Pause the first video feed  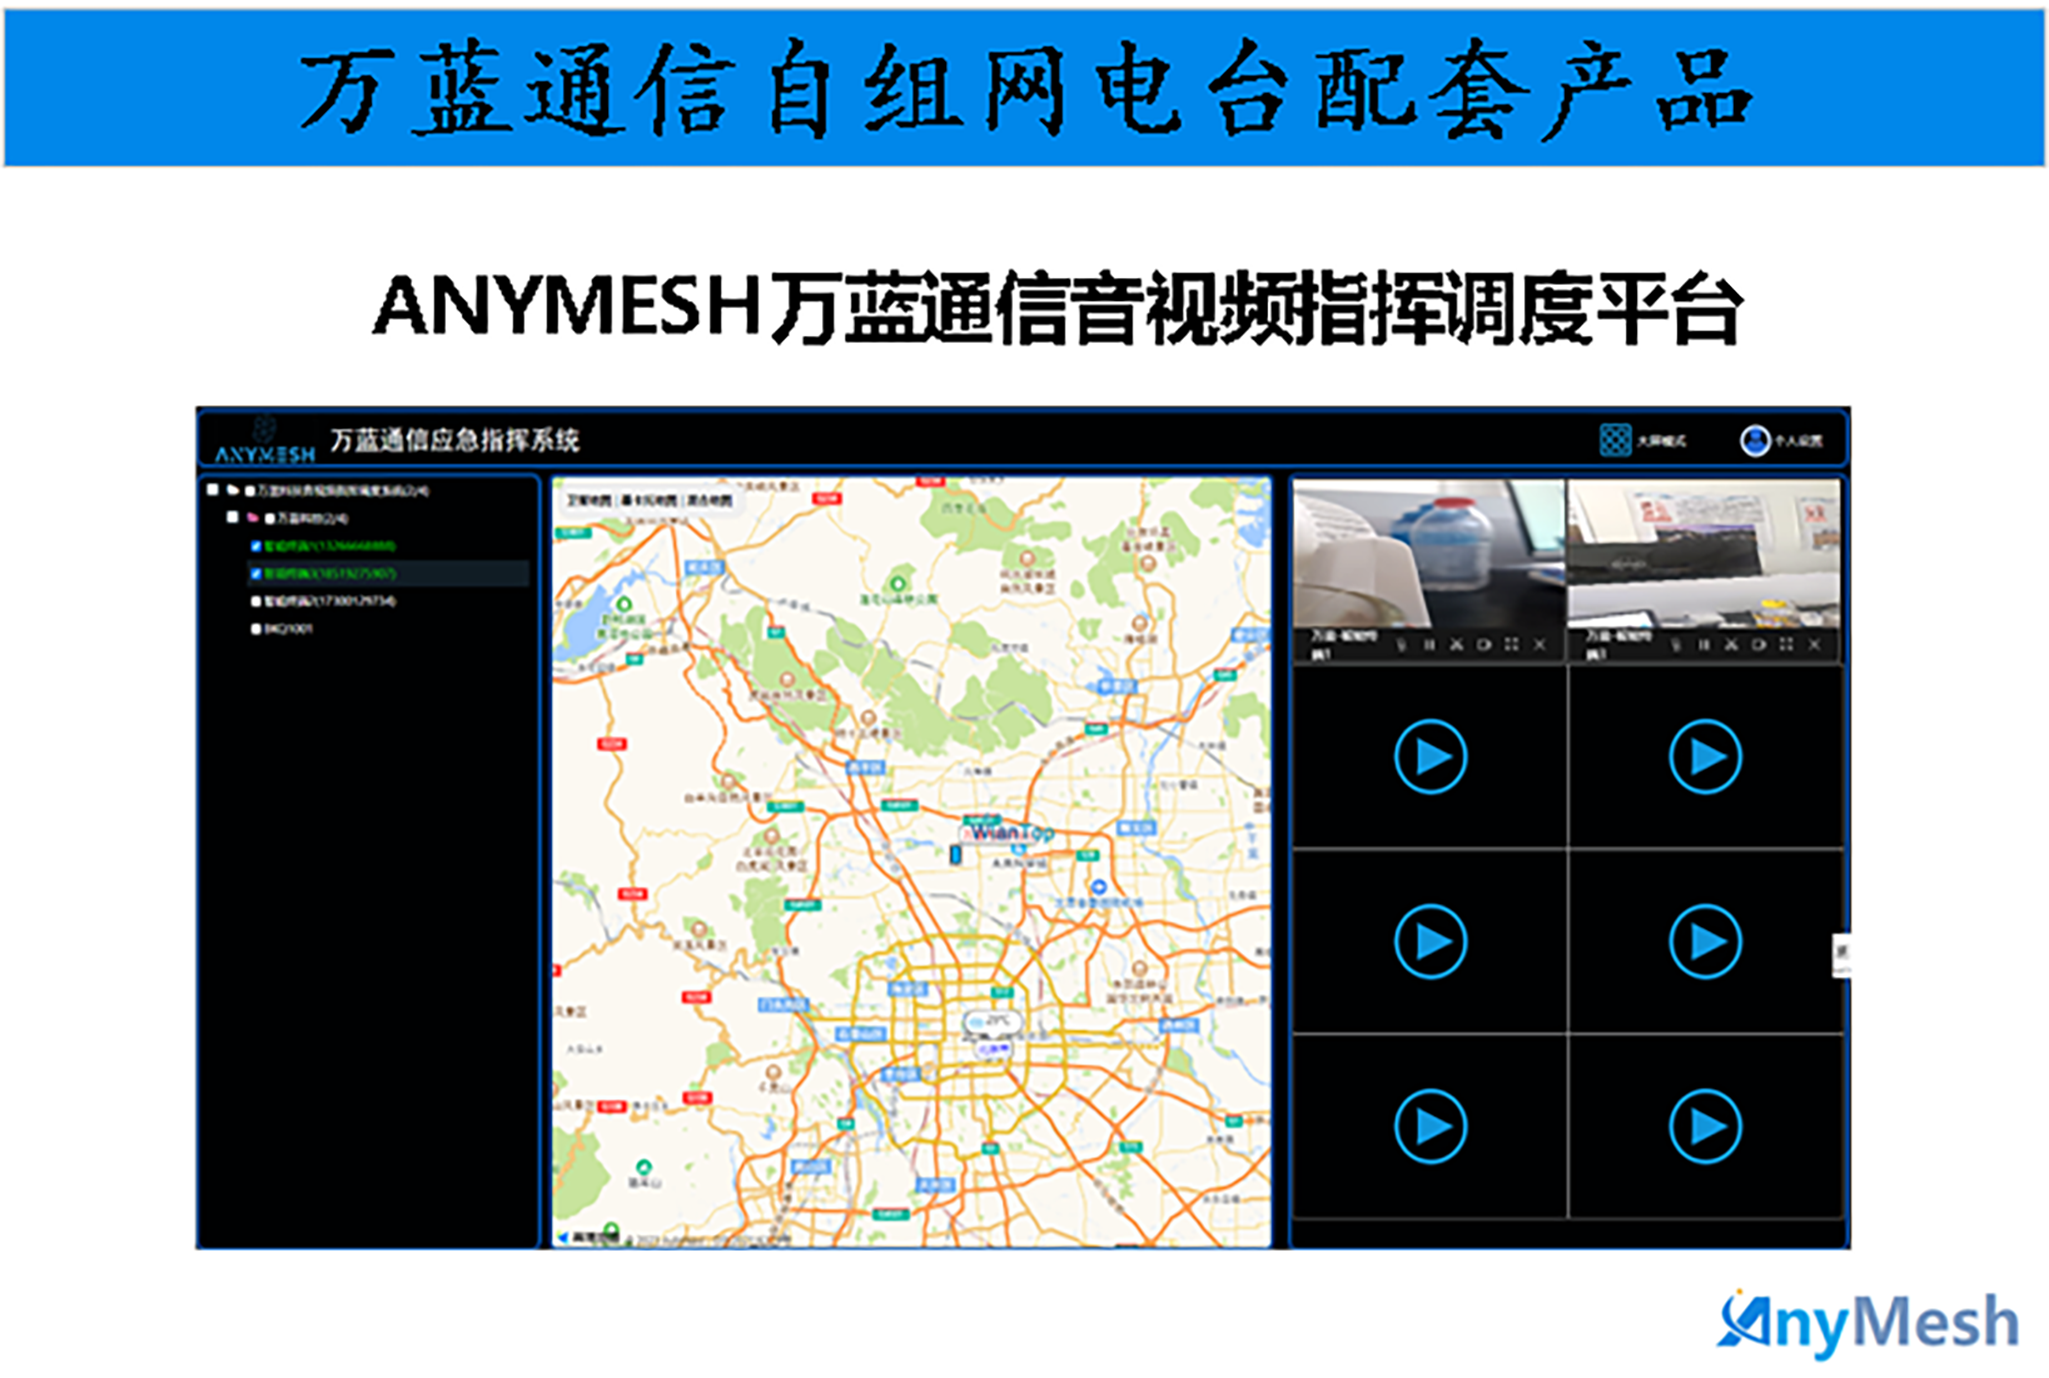click(1429, 645)
